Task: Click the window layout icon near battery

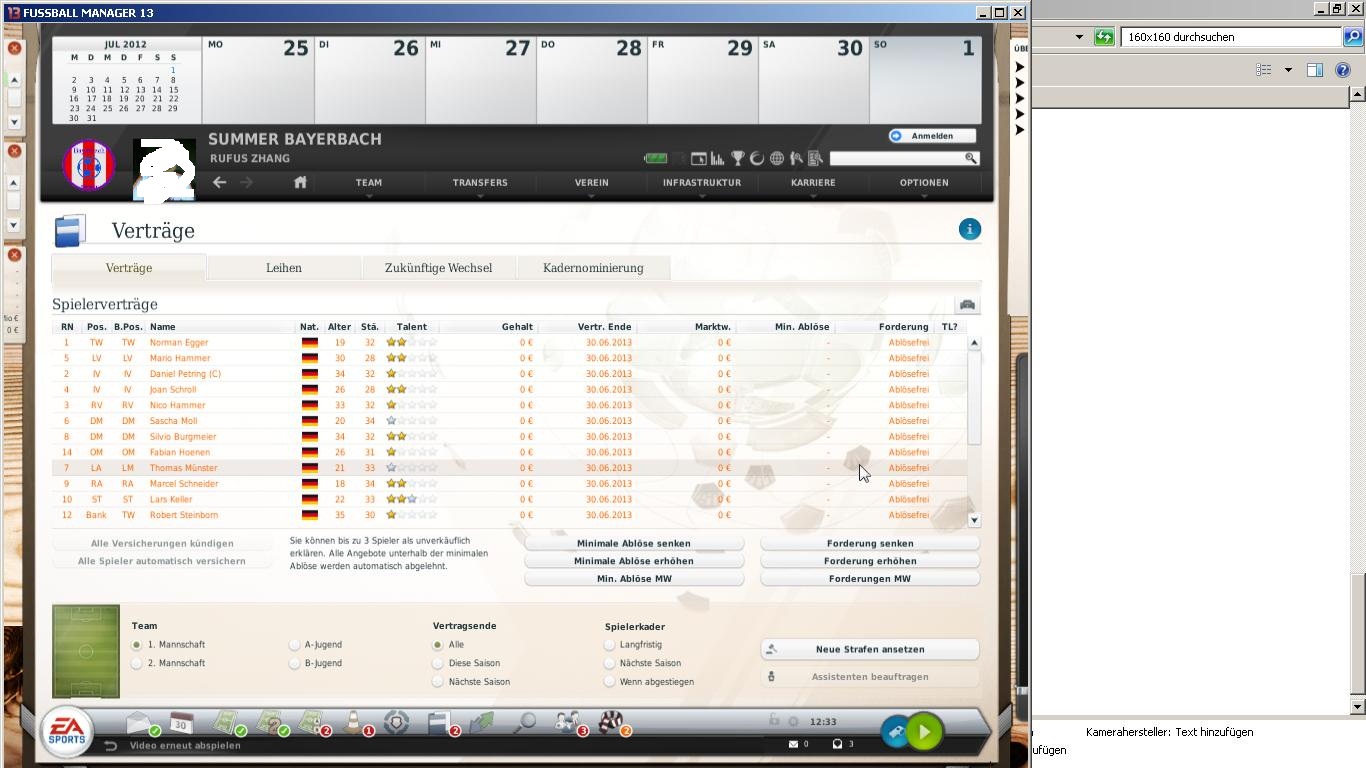Action: coord(699,158)
